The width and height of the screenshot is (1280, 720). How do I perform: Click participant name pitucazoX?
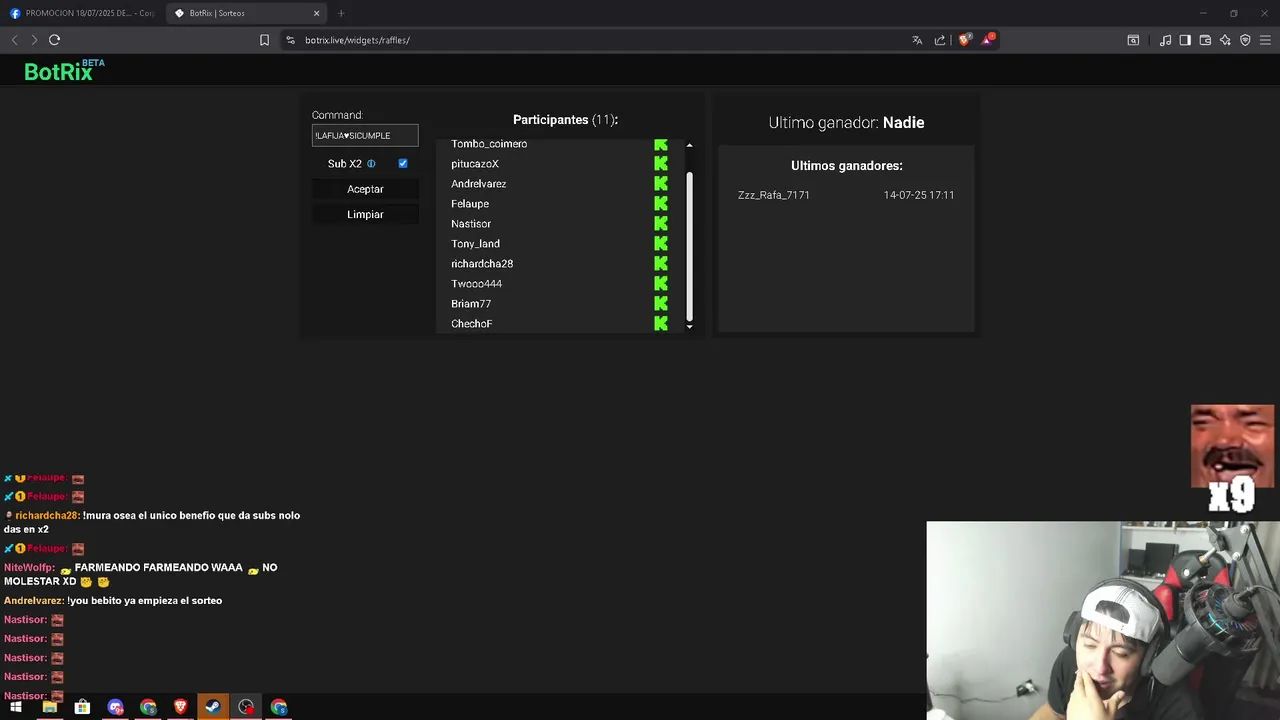(x=475, y=164)
